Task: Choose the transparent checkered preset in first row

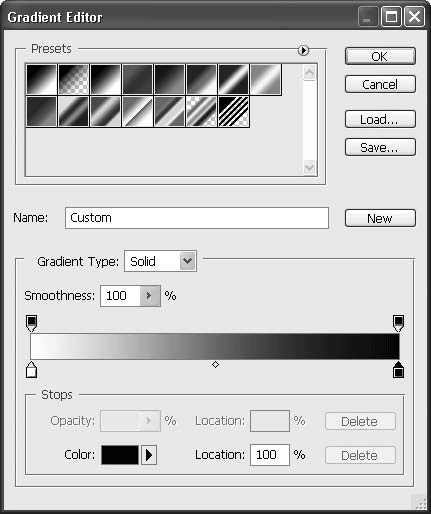Action: pos(73,79)
